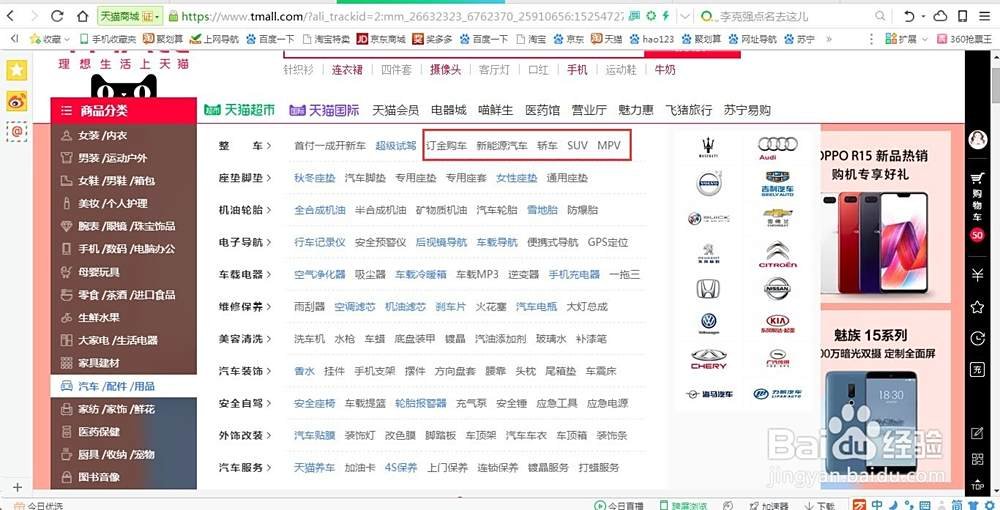Click the Honda brand logo
Screen dimensions: 1000x510
[x=708, y=289]
